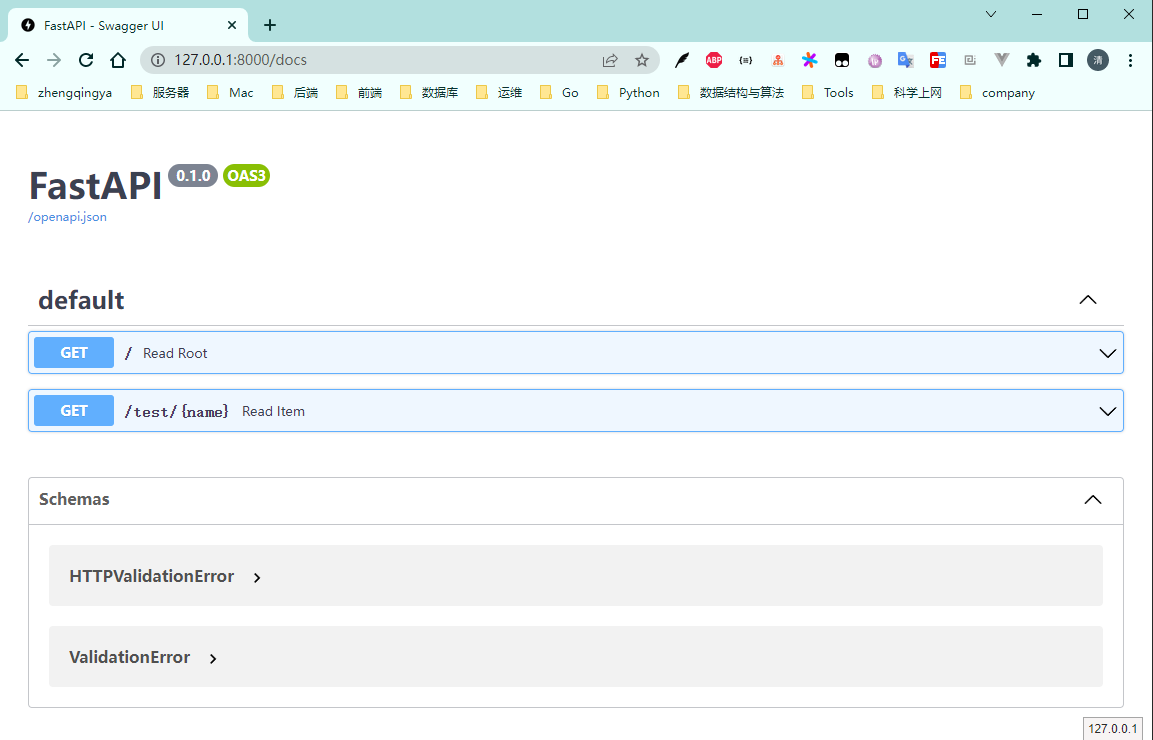Image resolution: width=1153 pixels, height=740 pixels.
Task: Open the 科学上网 bookmark folder
Action: click(x=907, y=93)
